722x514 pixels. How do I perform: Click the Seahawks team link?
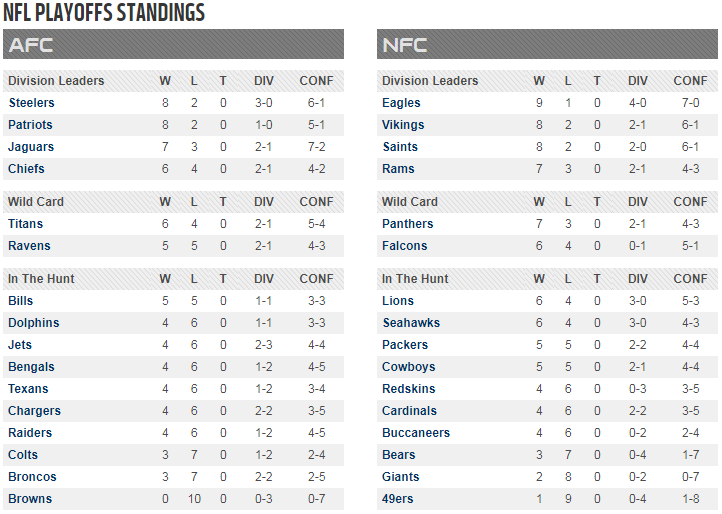(x=411, y=323)
